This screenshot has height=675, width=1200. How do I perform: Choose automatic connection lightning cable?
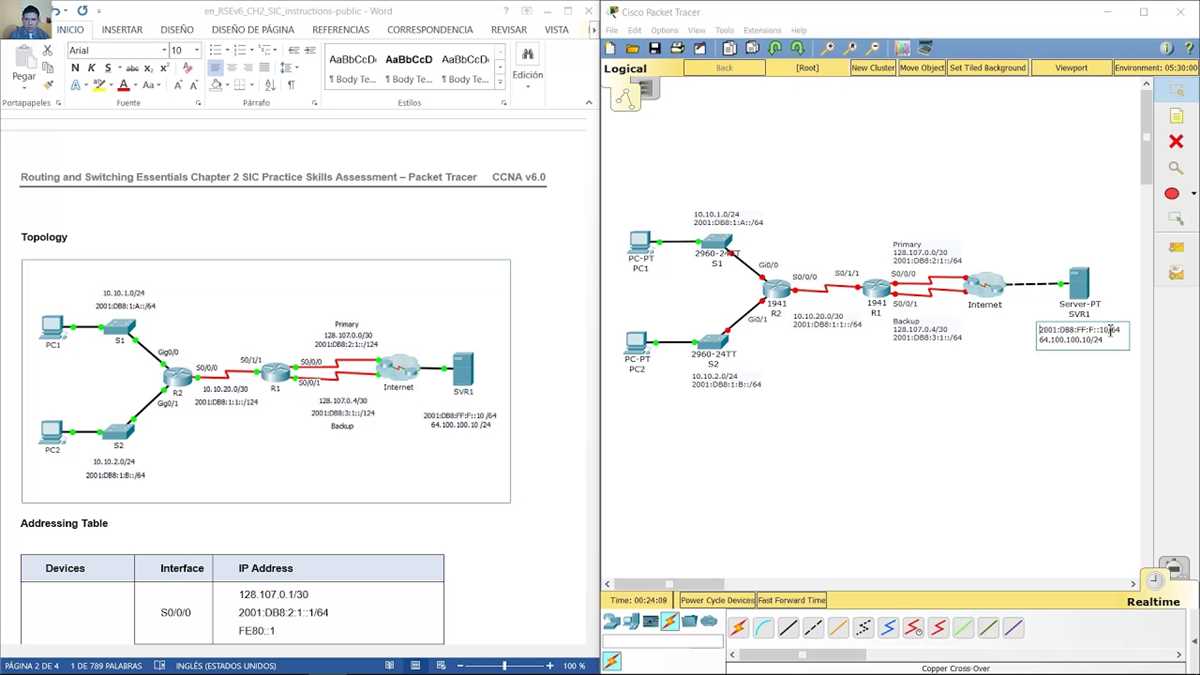tap(738, 628)
